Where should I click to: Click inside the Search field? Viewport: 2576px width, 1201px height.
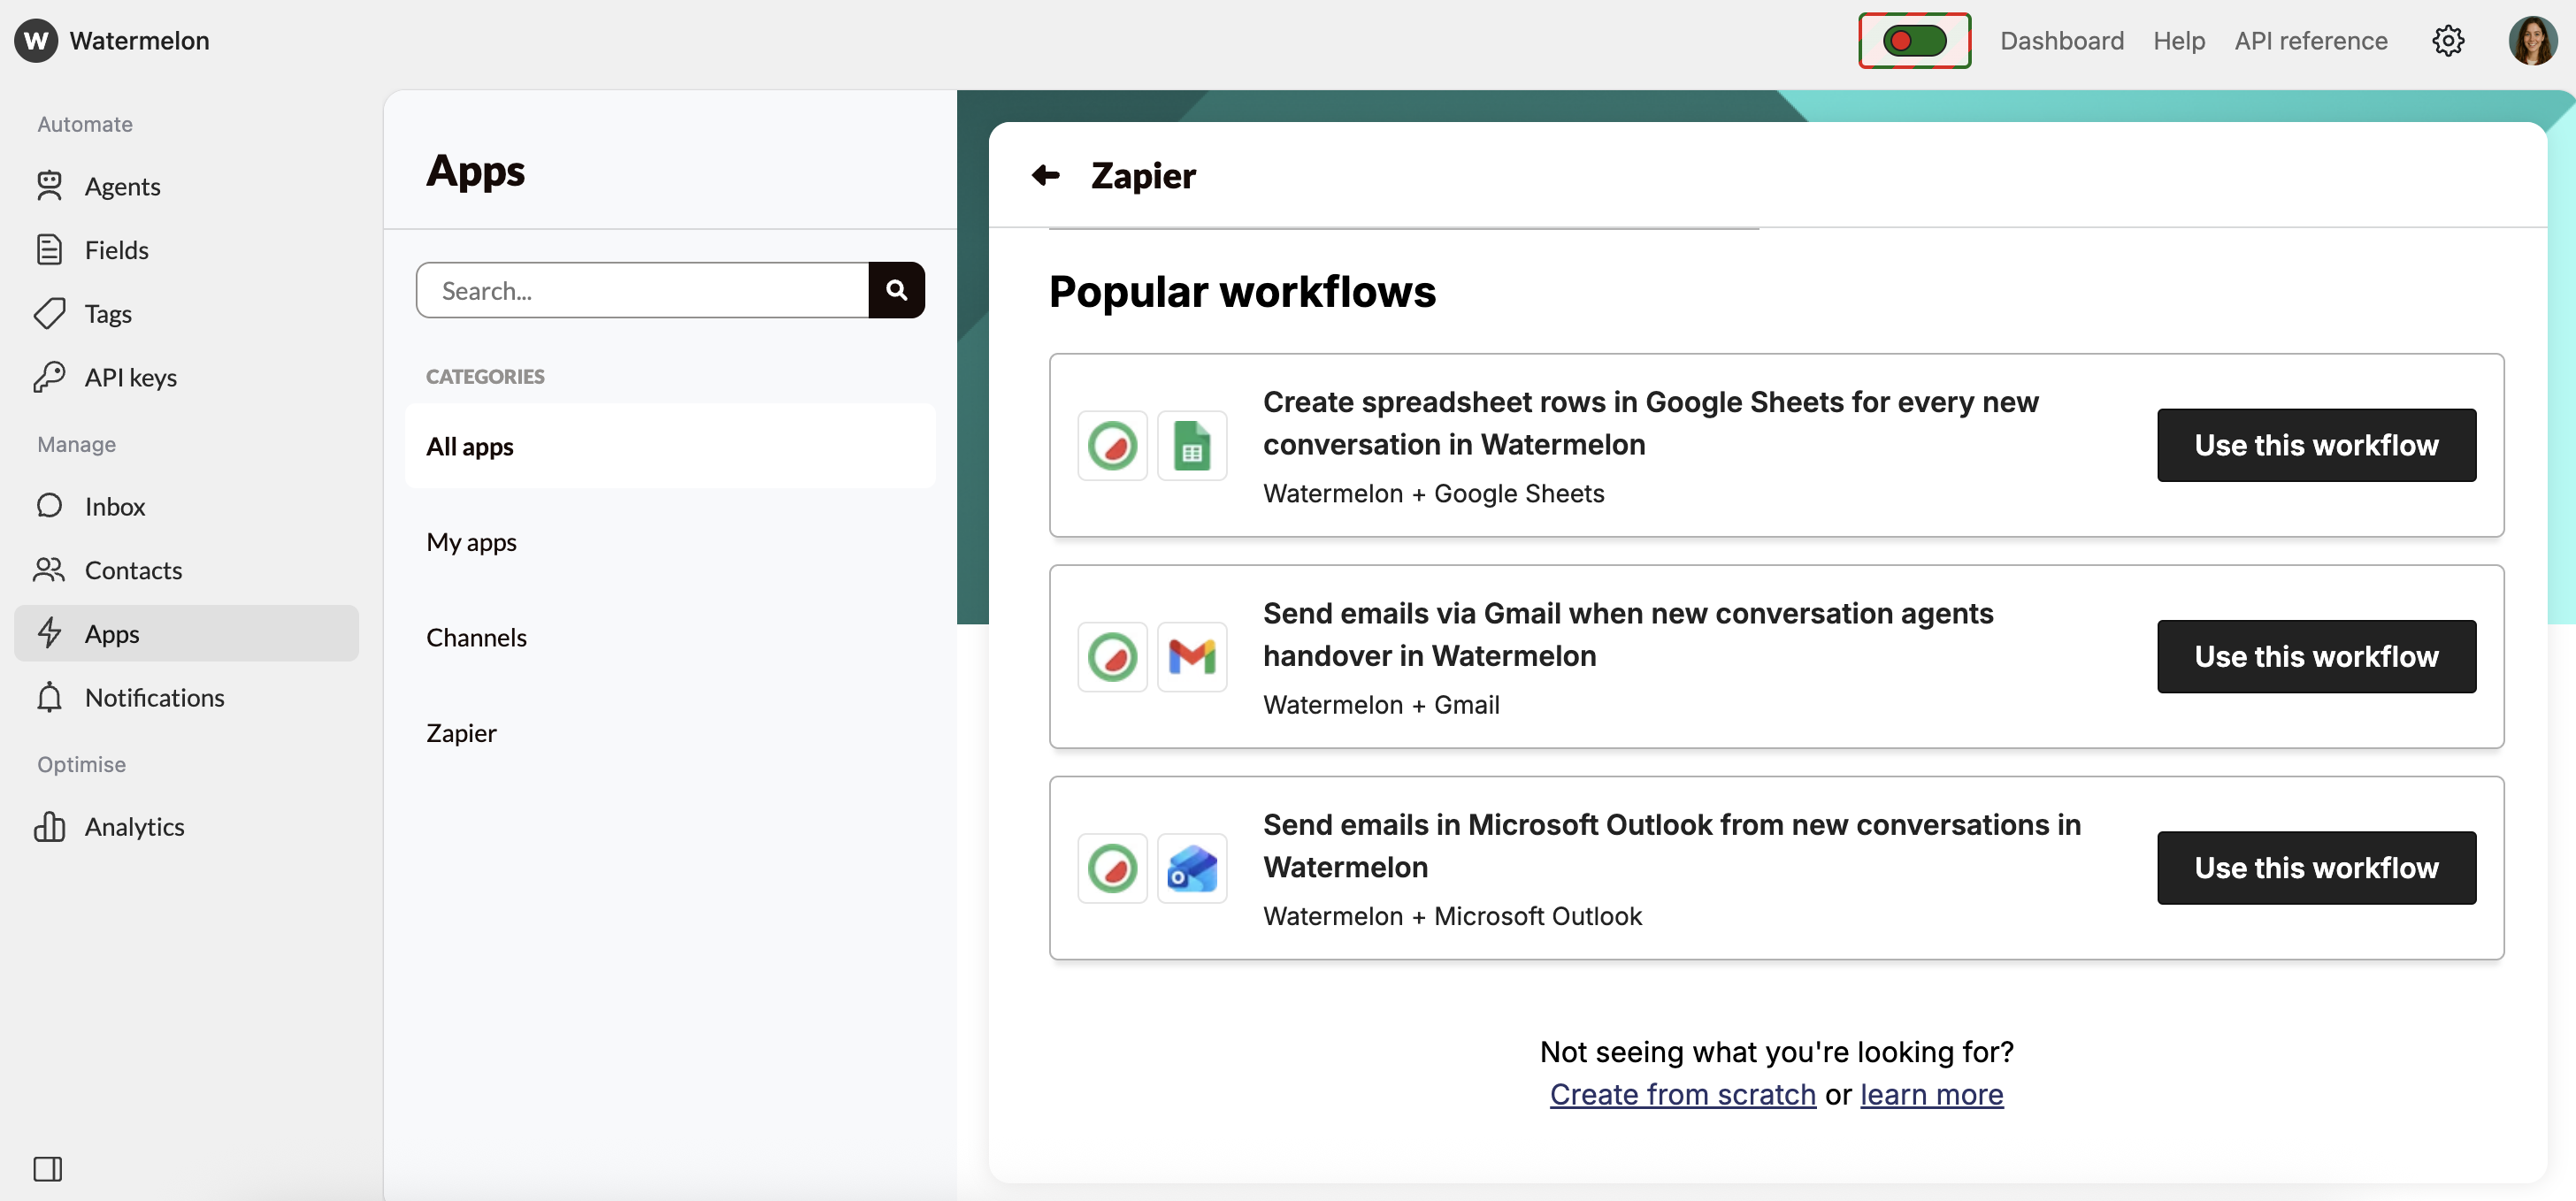pyautogui.click(x=645, y=290)
